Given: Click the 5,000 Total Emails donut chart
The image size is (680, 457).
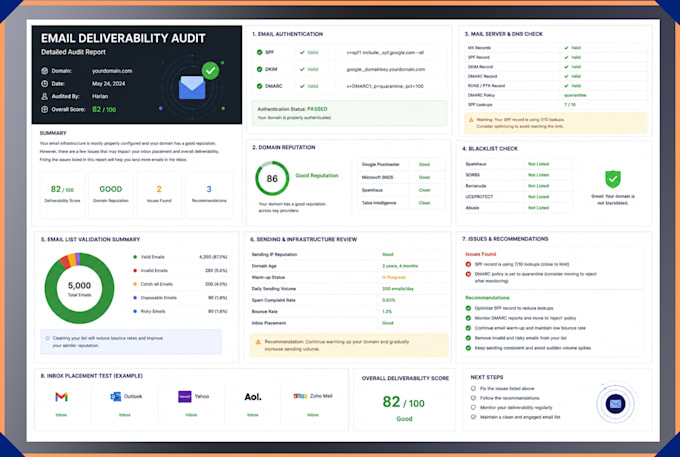Looking at the screenshot, I should (x=79, y=288).
